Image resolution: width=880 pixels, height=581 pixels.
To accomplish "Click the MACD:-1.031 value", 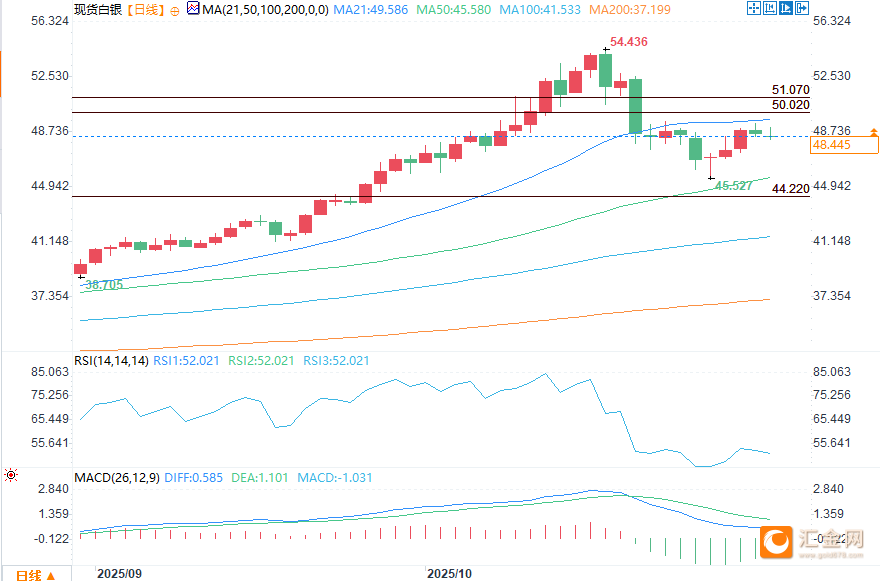I will click(334, 478).
